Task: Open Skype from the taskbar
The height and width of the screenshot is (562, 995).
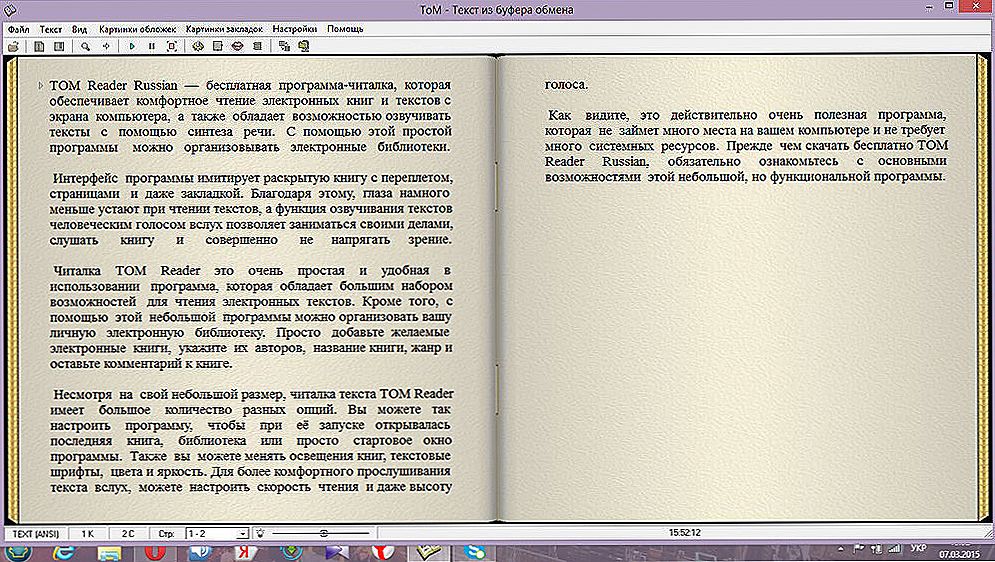Action: (475, 552)
